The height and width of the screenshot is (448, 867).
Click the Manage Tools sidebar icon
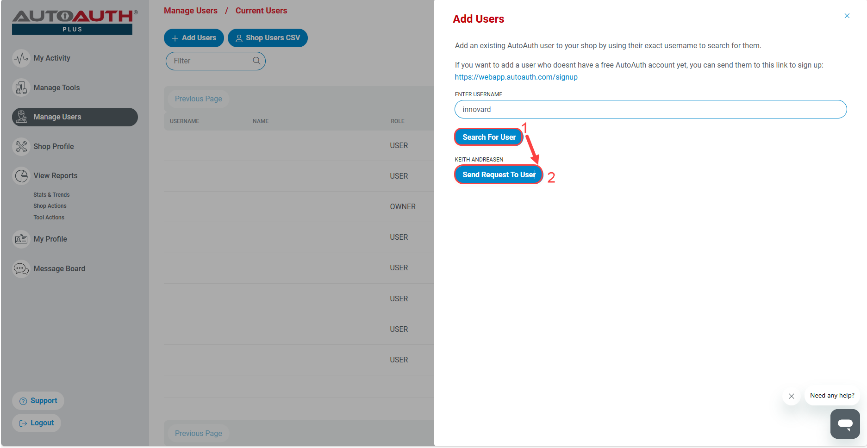pyautogui.click(x=22, y=88)
